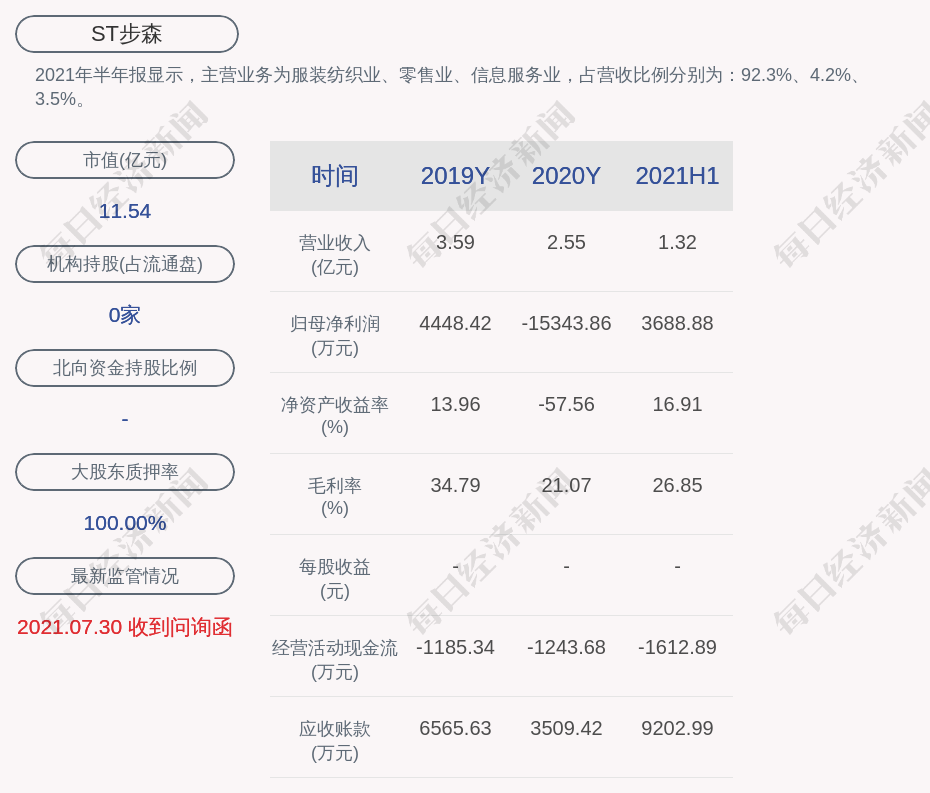Select the 经营活动现金流(万元) row label
Image resolution: width=930 pixels, height=793 pixels.
coord(335,660)
